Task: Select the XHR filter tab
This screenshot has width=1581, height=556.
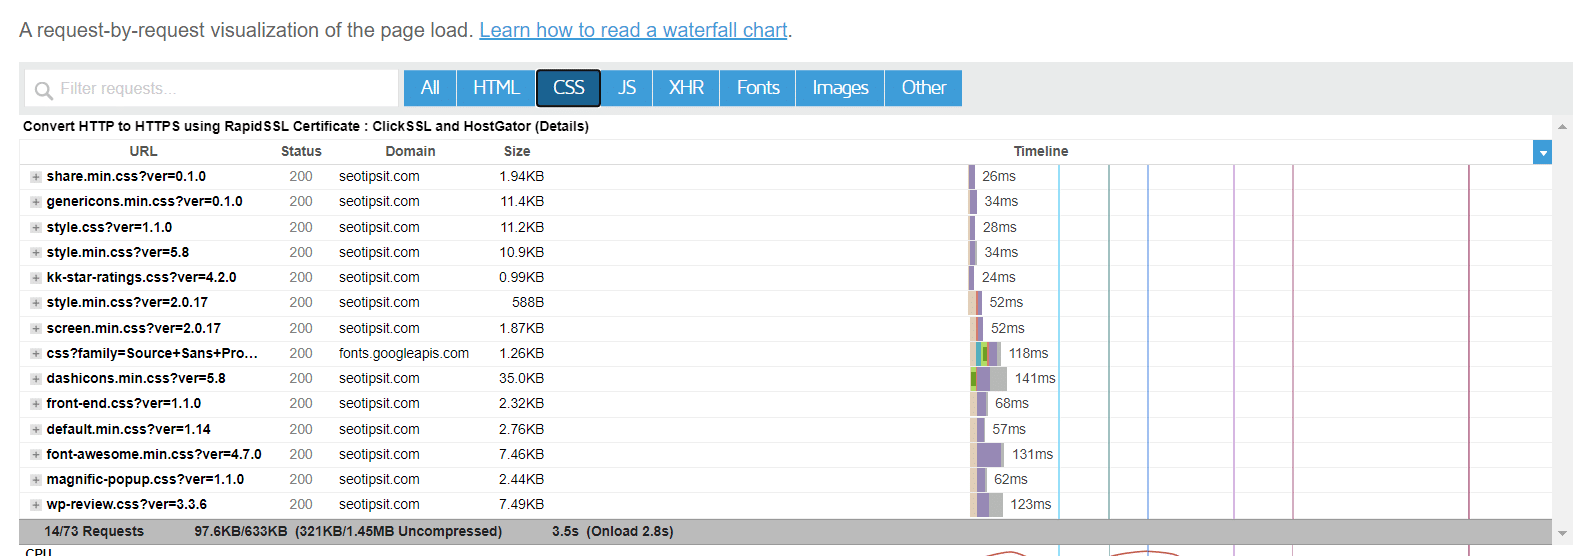Action: click(686, 88)
